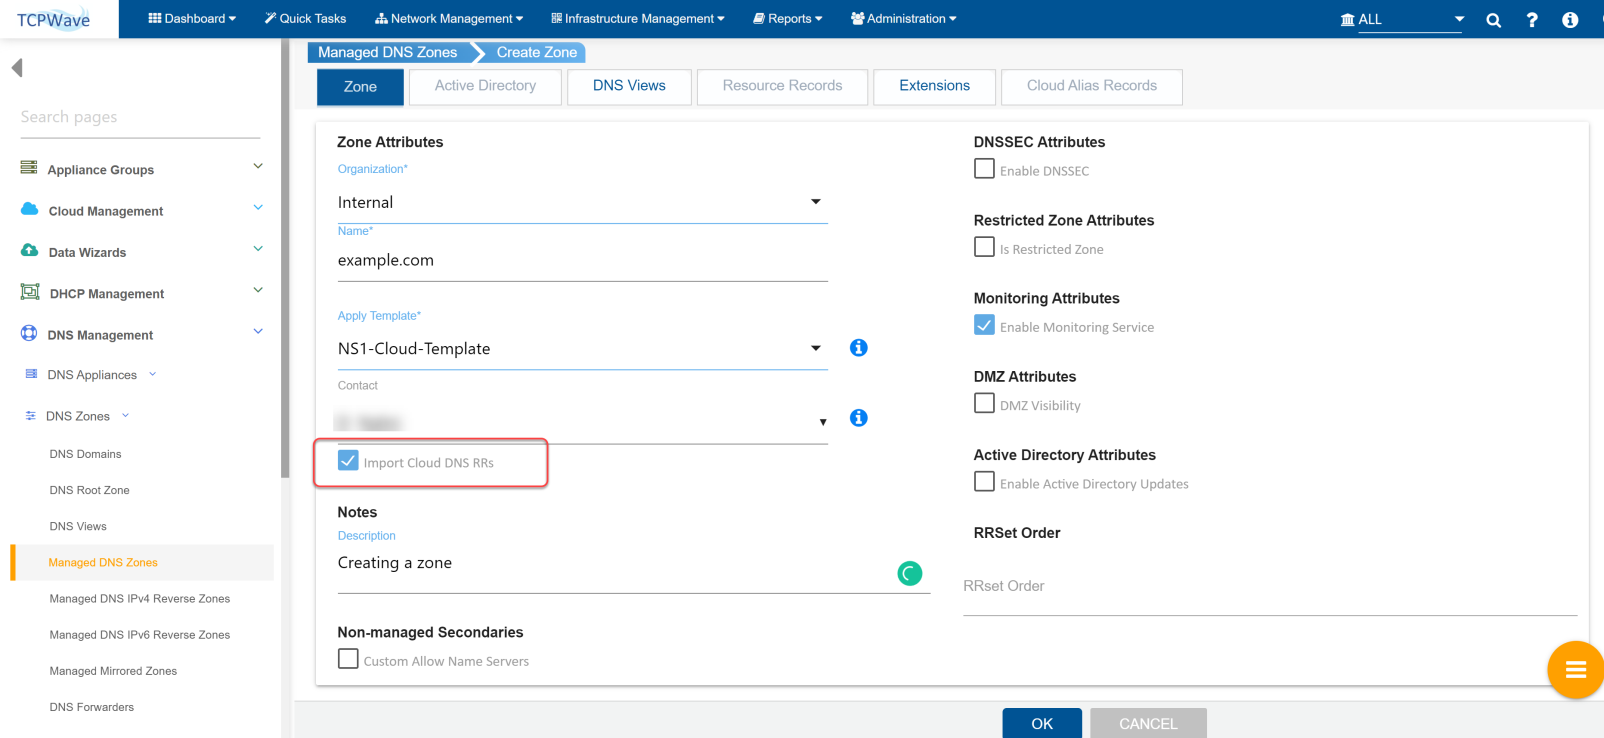Image resolution: width=1604 pixels, height=738 pixels.
Task: Switch to the DNS Views tab
Action: click(x=629, y=86)
